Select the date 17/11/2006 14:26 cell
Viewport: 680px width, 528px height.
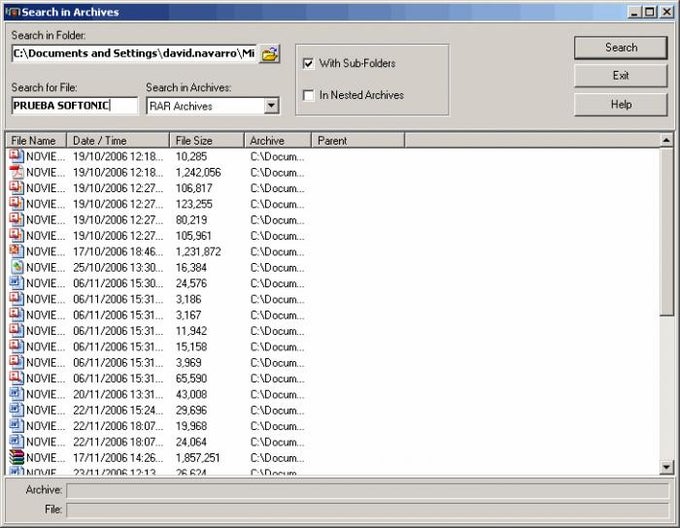(x=118, y=458)
